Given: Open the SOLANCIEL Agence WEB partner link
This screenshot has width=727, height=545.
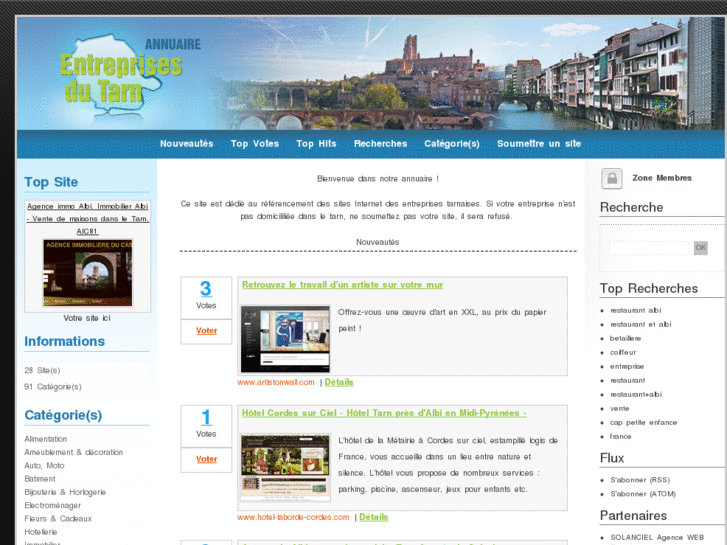Looking at the screenshot, I should [x=657, y=537].
